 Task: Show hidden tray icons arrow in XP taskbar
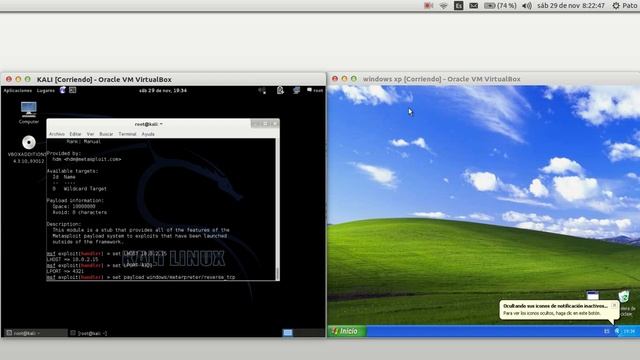tap(617, 331)
